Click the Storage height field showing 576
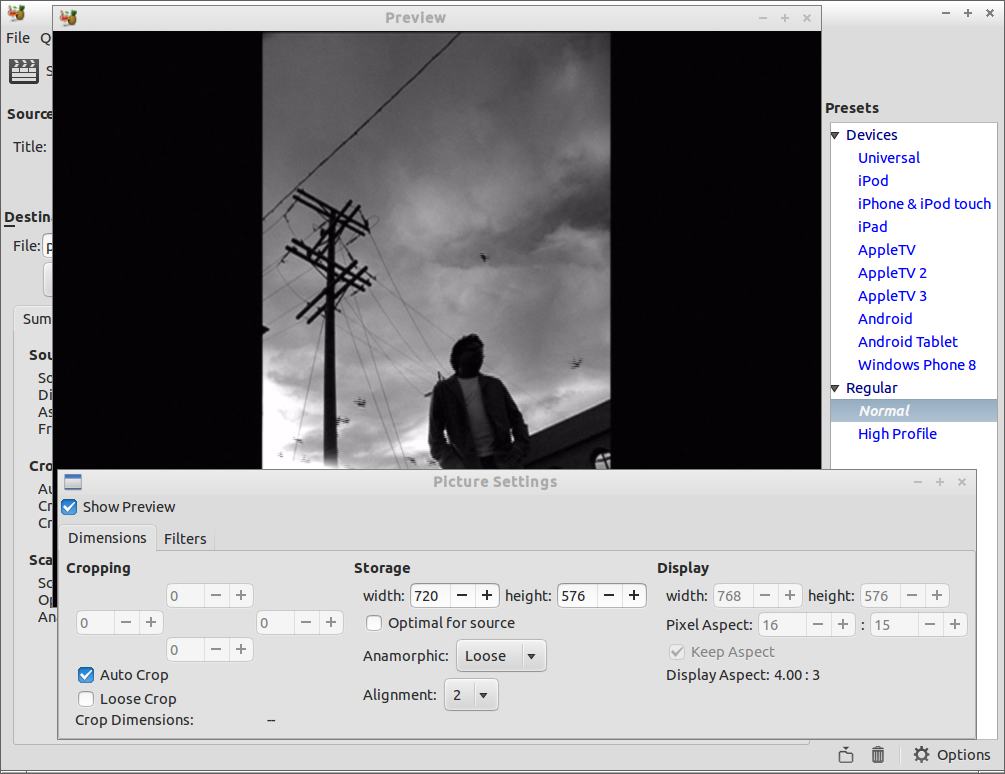 (x=577, y=596)
